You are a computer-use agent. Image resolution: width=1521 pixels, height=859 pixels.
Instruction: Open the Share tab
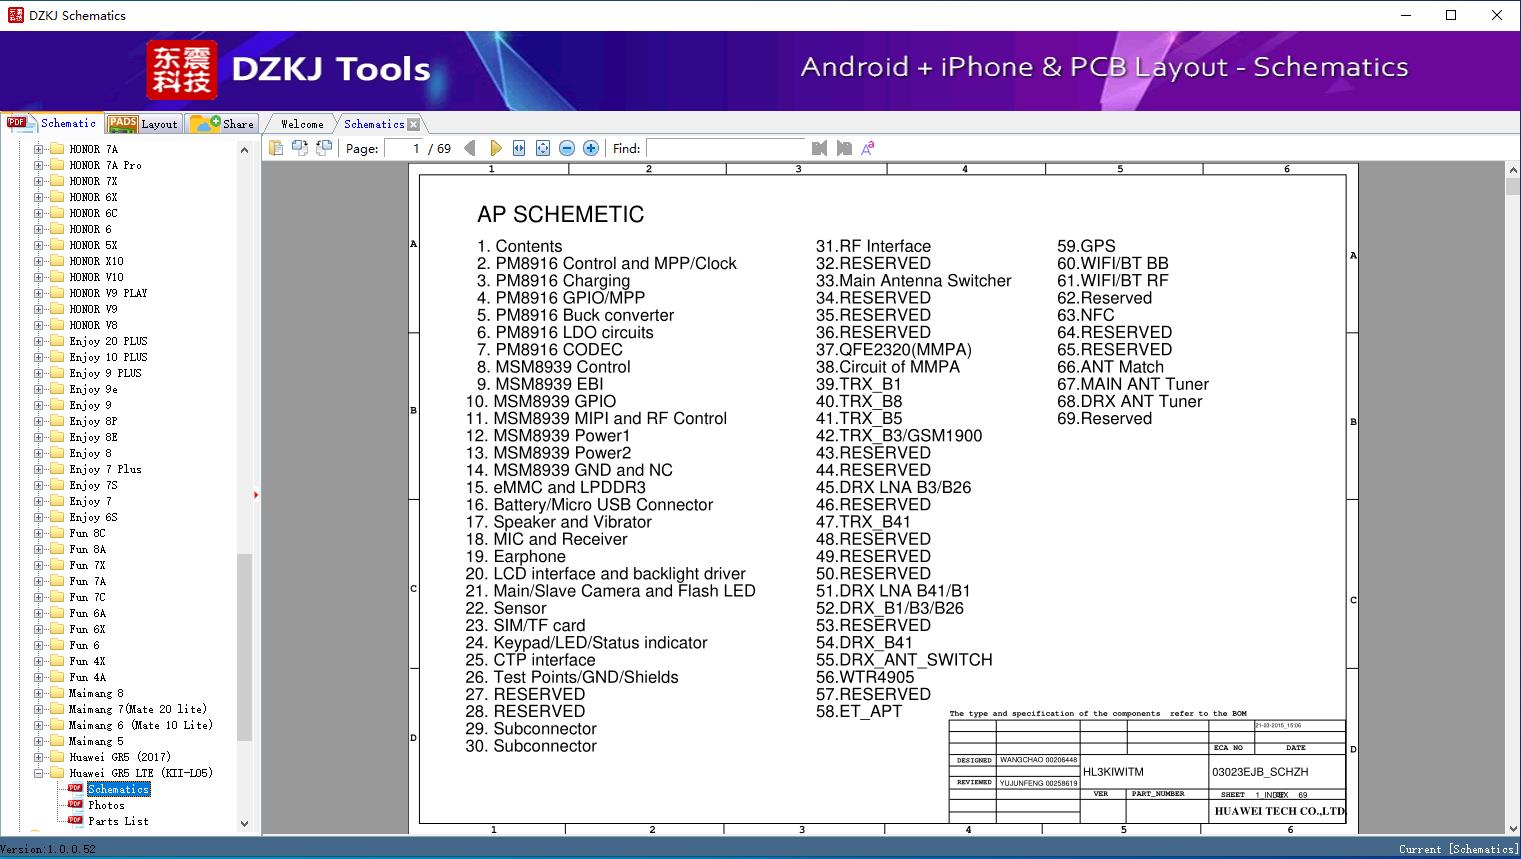(224, 124)
